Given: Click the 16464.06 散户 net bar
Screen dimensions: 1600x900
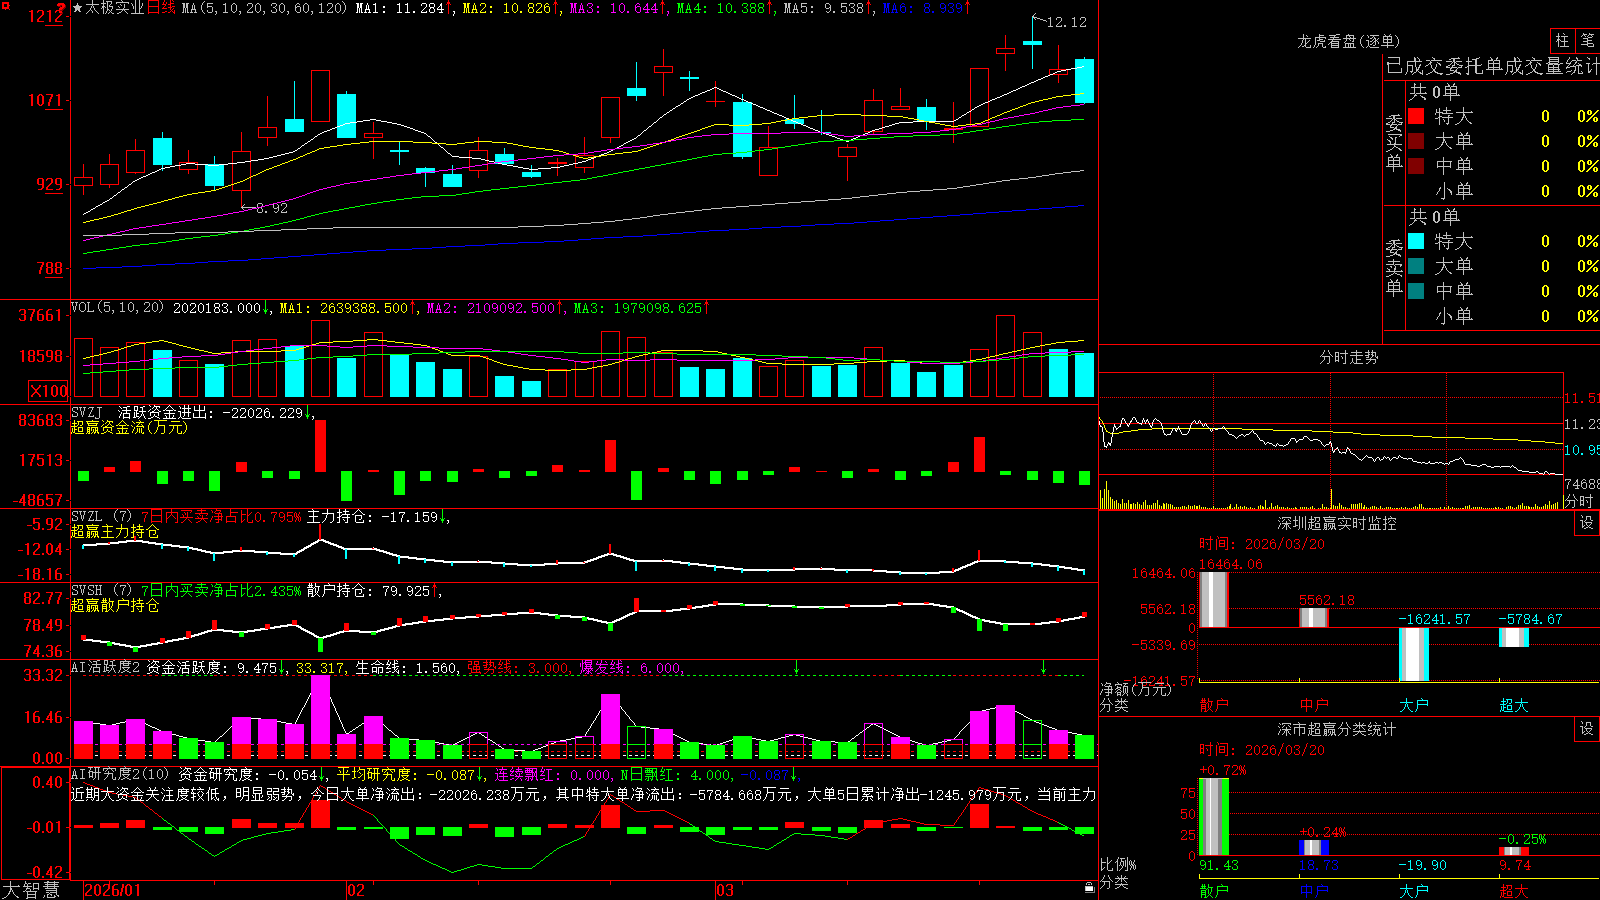Looking at the screenshot, I should point(1214,600).
